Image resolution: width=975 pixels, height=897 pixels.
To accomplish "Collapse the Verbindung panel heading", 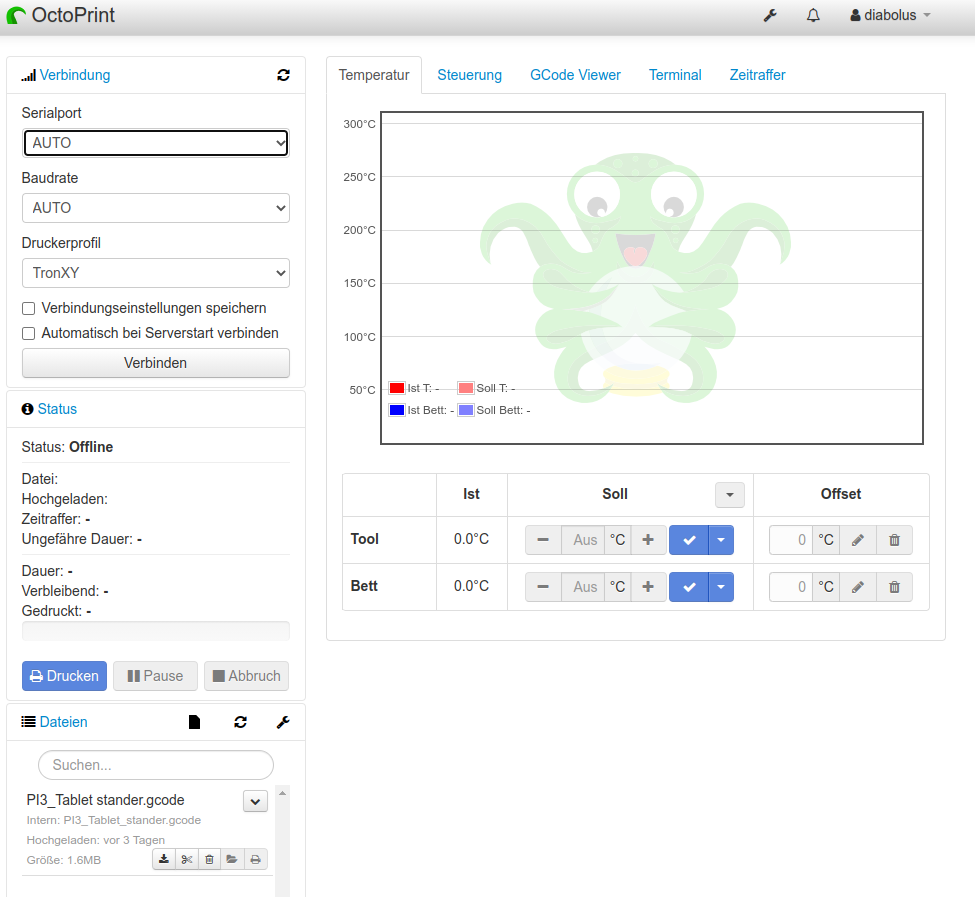I will 75,75.
